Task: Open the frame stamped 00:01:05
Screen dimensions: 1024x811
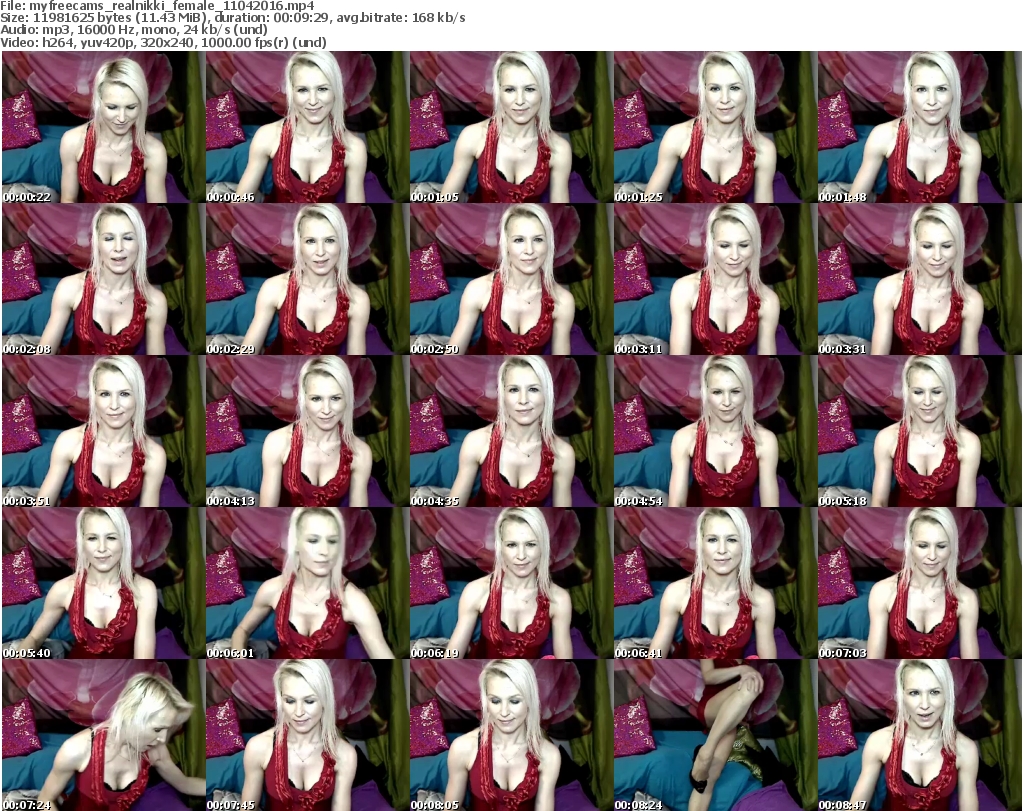Action: 511,127
